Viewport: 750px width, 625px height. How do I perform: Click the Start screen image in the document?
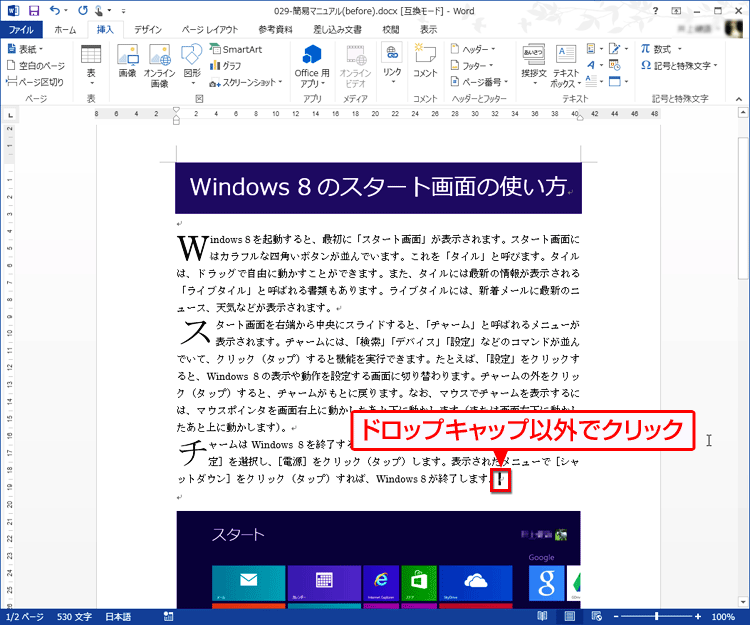click(x=378, y=559)
